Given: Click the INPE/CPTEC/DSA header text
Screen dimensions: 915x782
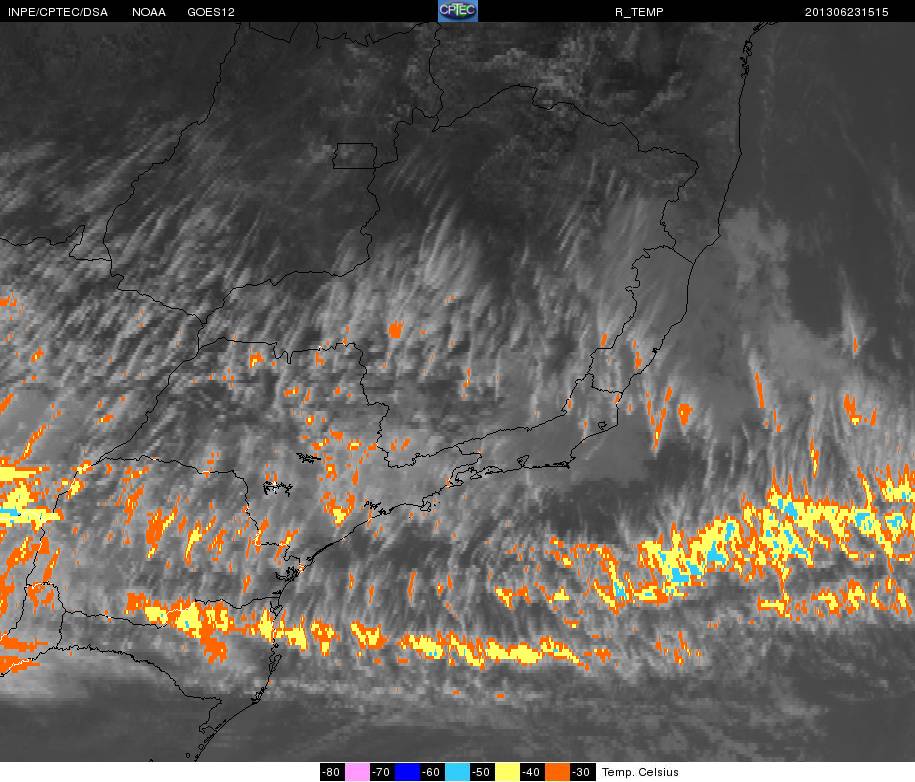Looking at the screenshot, I should click(x=58, y=12).
